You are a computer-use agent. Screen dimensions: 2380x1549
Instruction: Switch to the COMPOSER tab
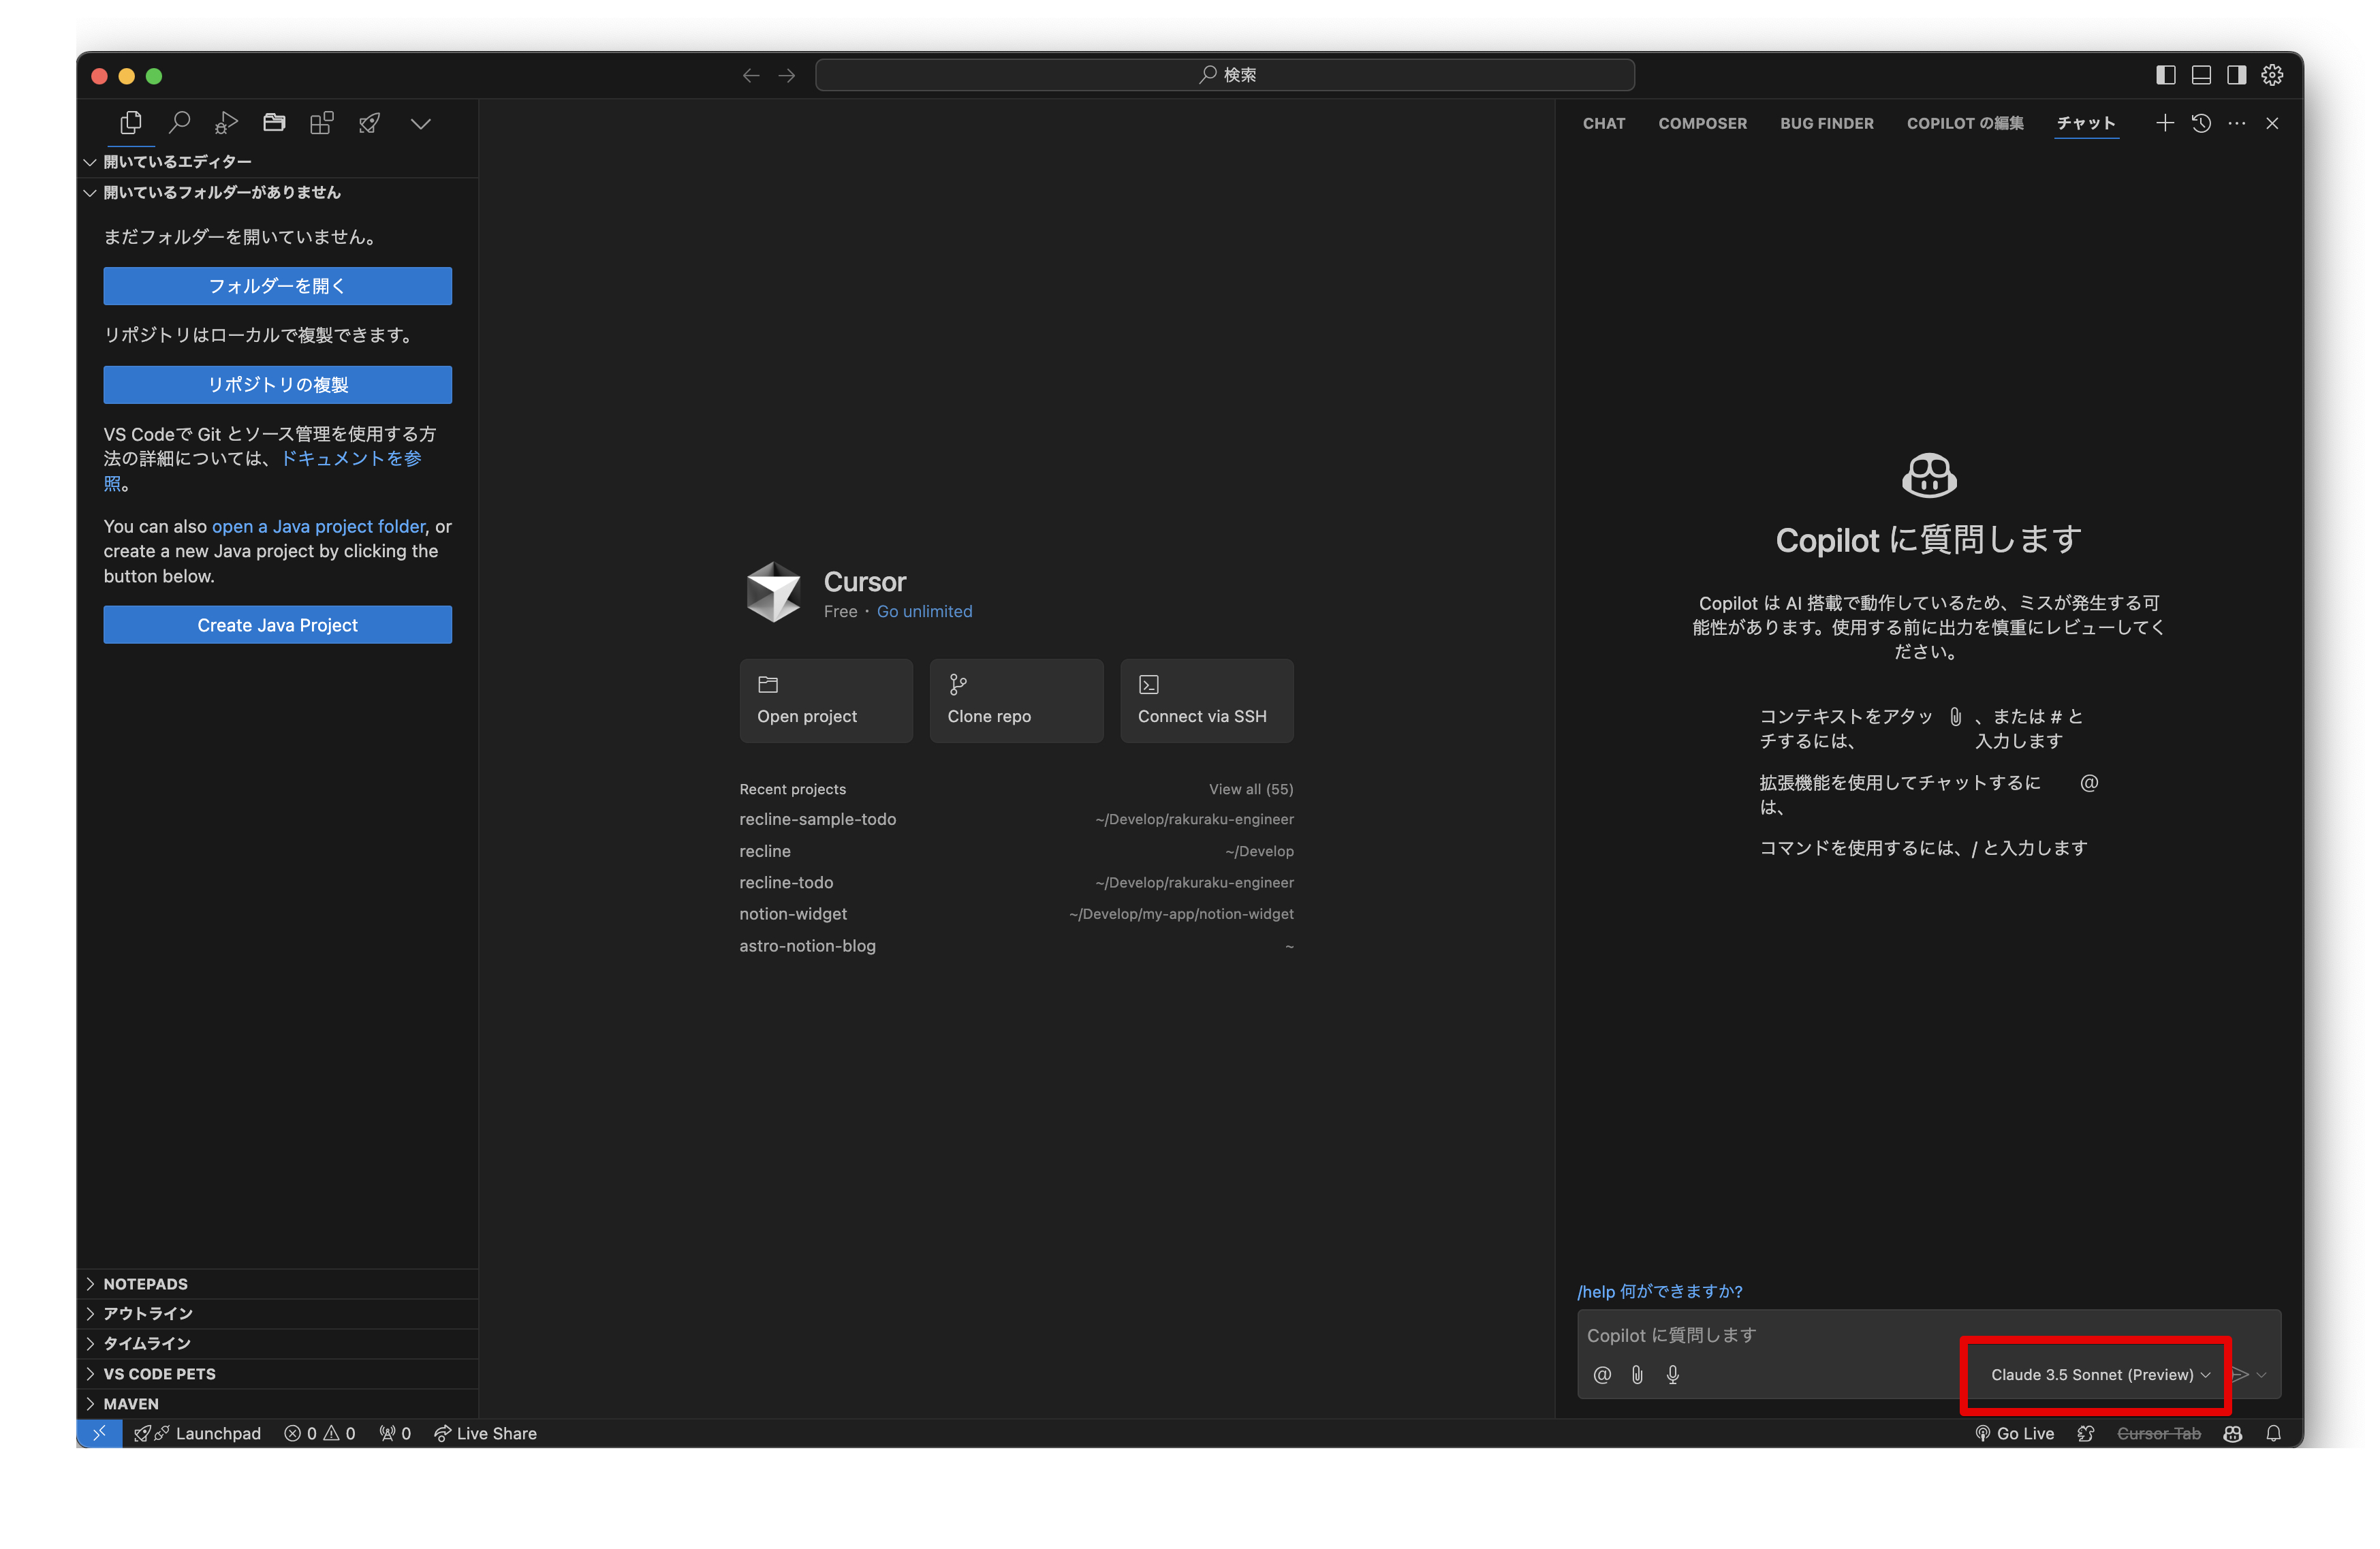tap(1703, 123)
